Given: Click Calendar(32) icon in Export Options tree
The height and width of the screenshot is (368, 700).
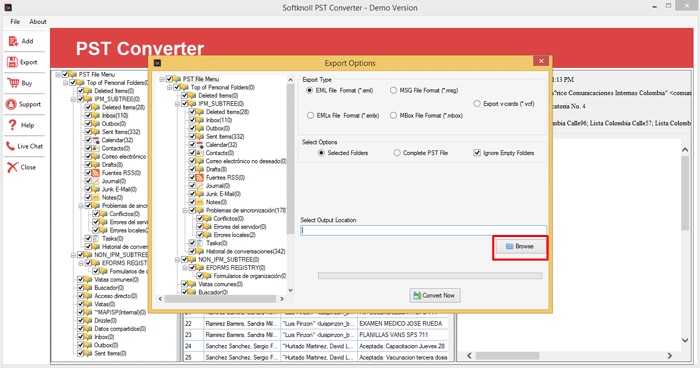Looking at the screenshot, I should pyautogui.click(x=200, y=145).
